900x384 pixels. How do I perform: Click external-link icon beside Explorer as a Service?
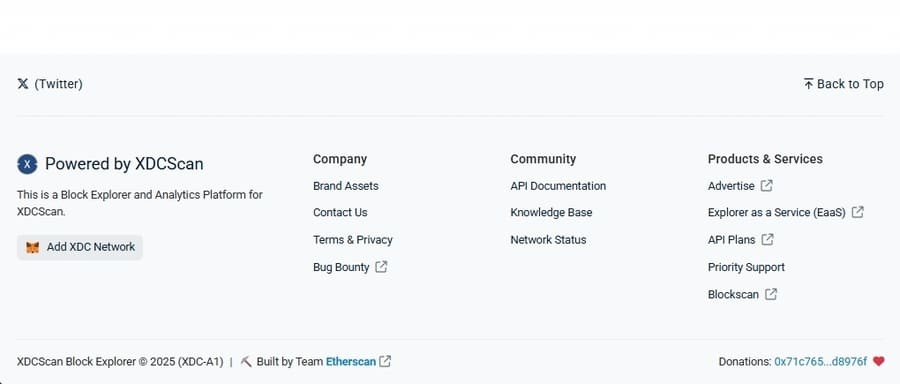point(858,212)
